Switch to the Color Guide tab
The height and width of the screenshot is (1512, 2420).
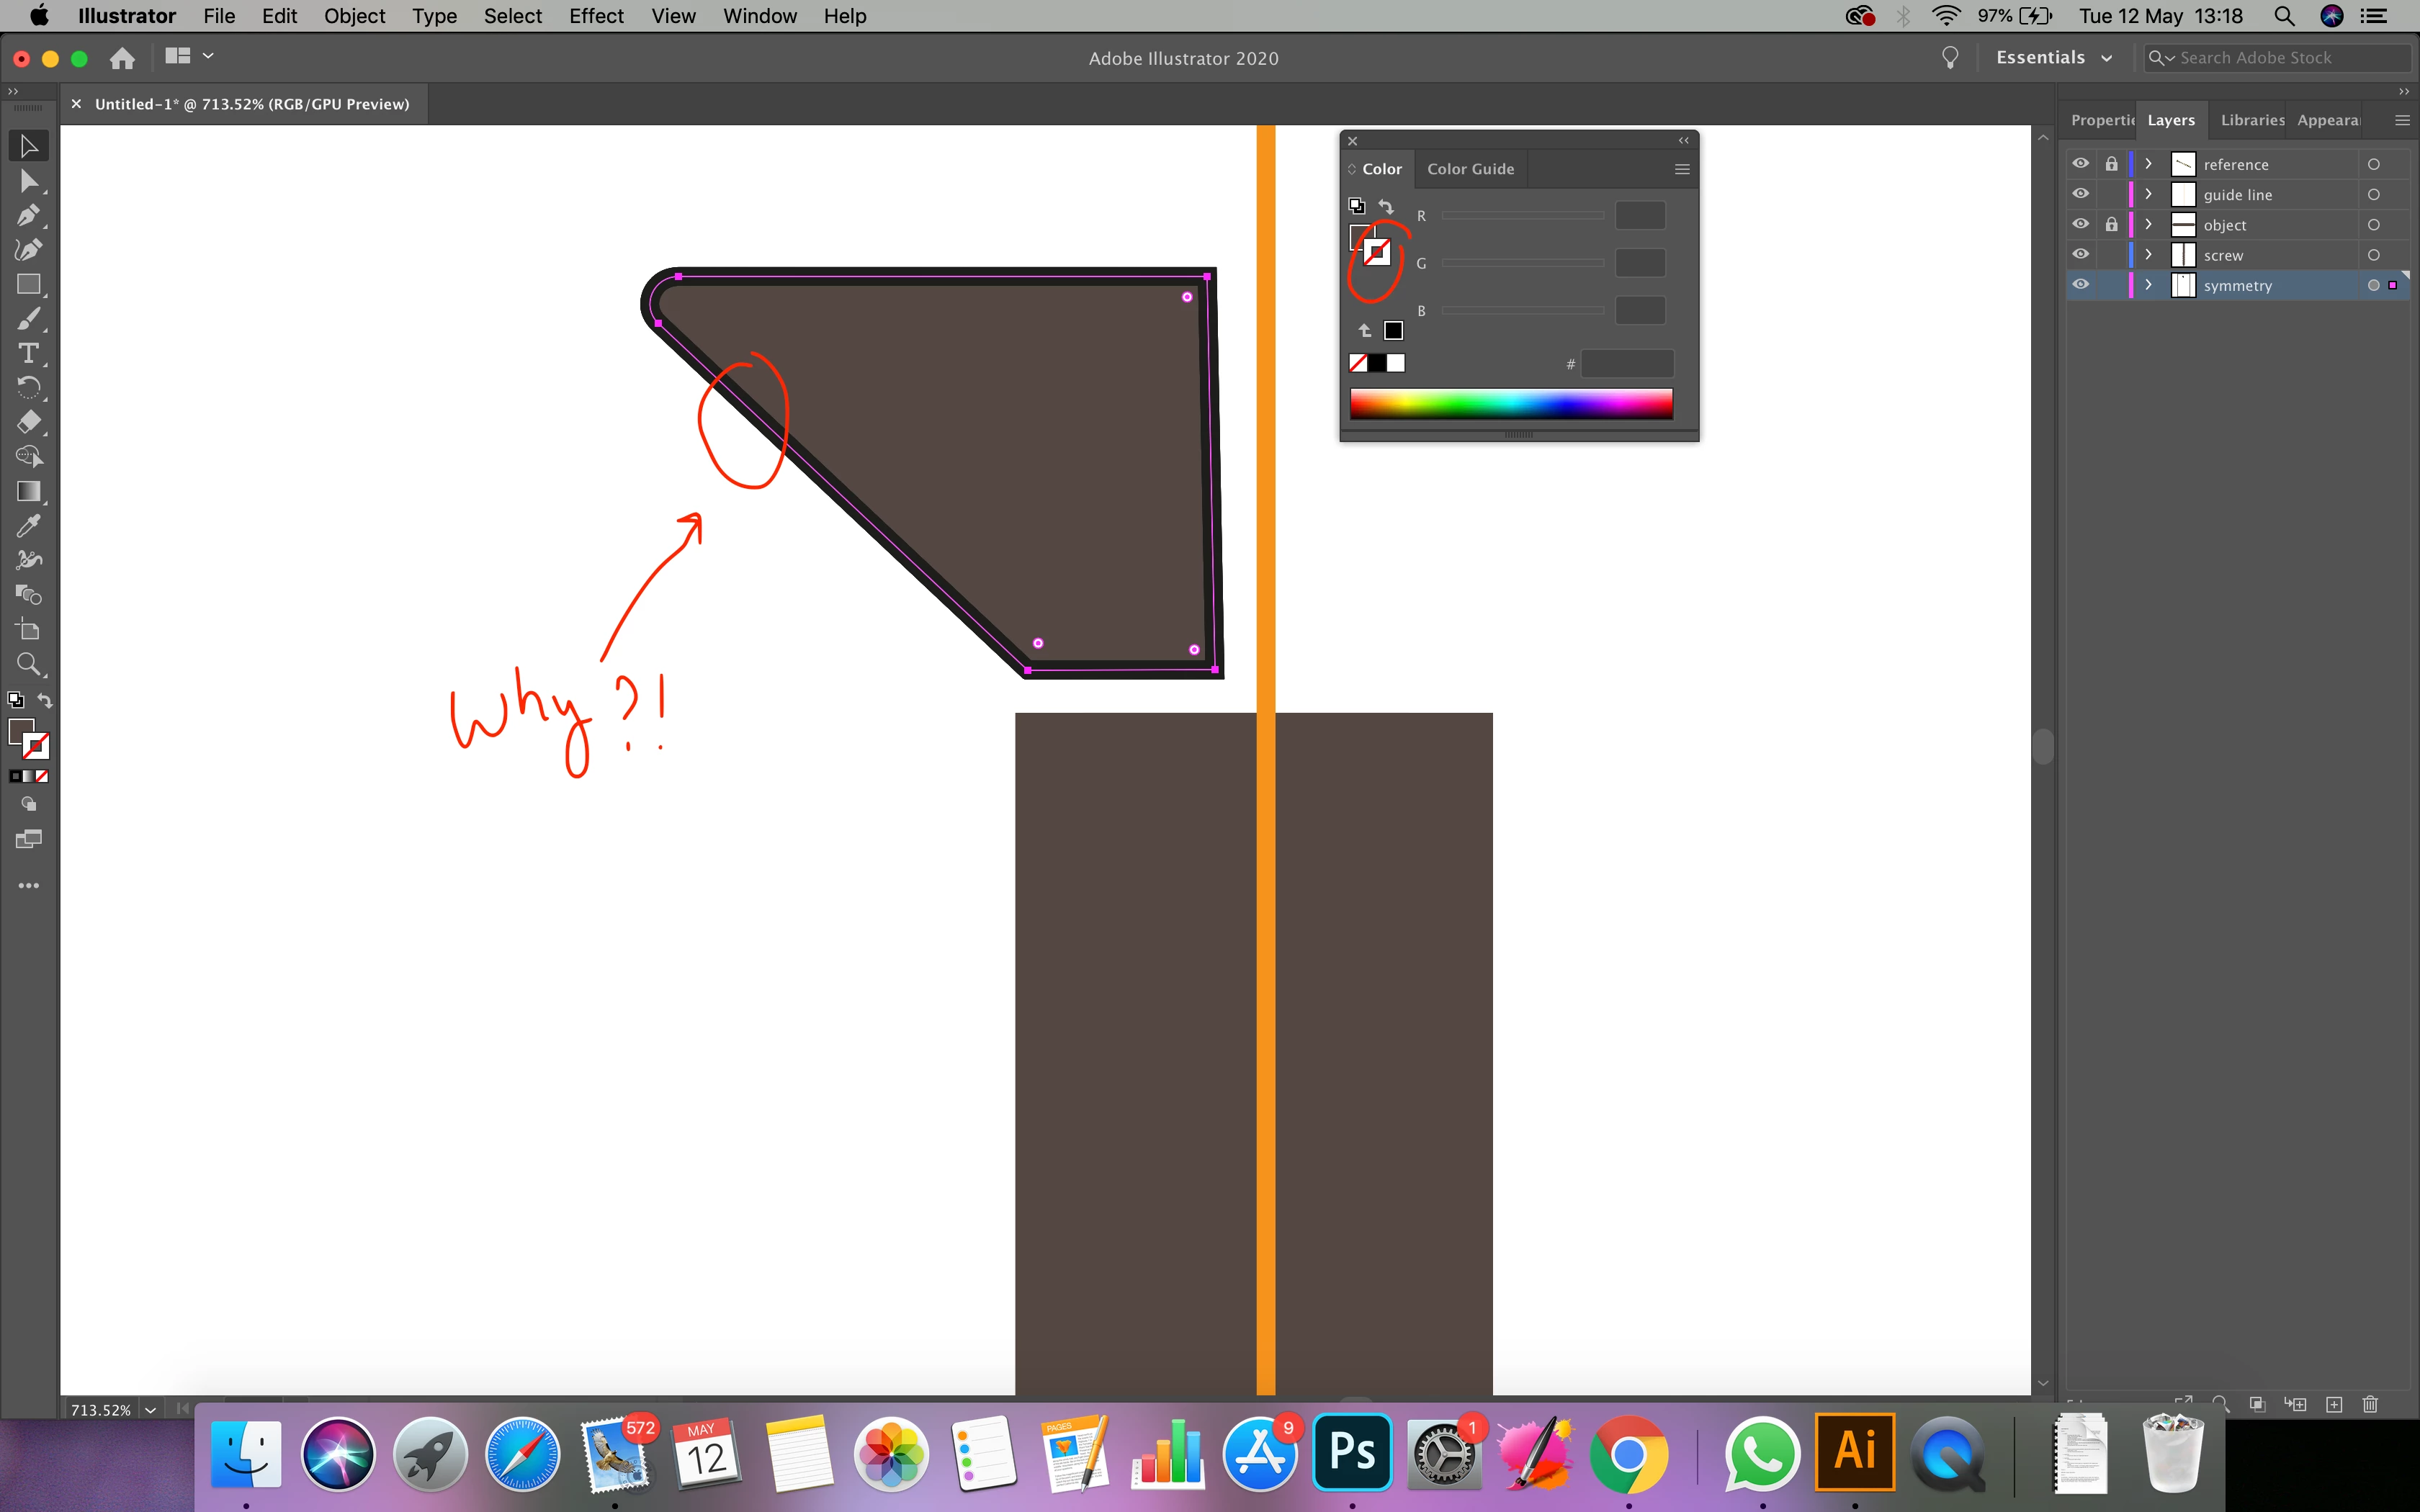pos(1470,169)
